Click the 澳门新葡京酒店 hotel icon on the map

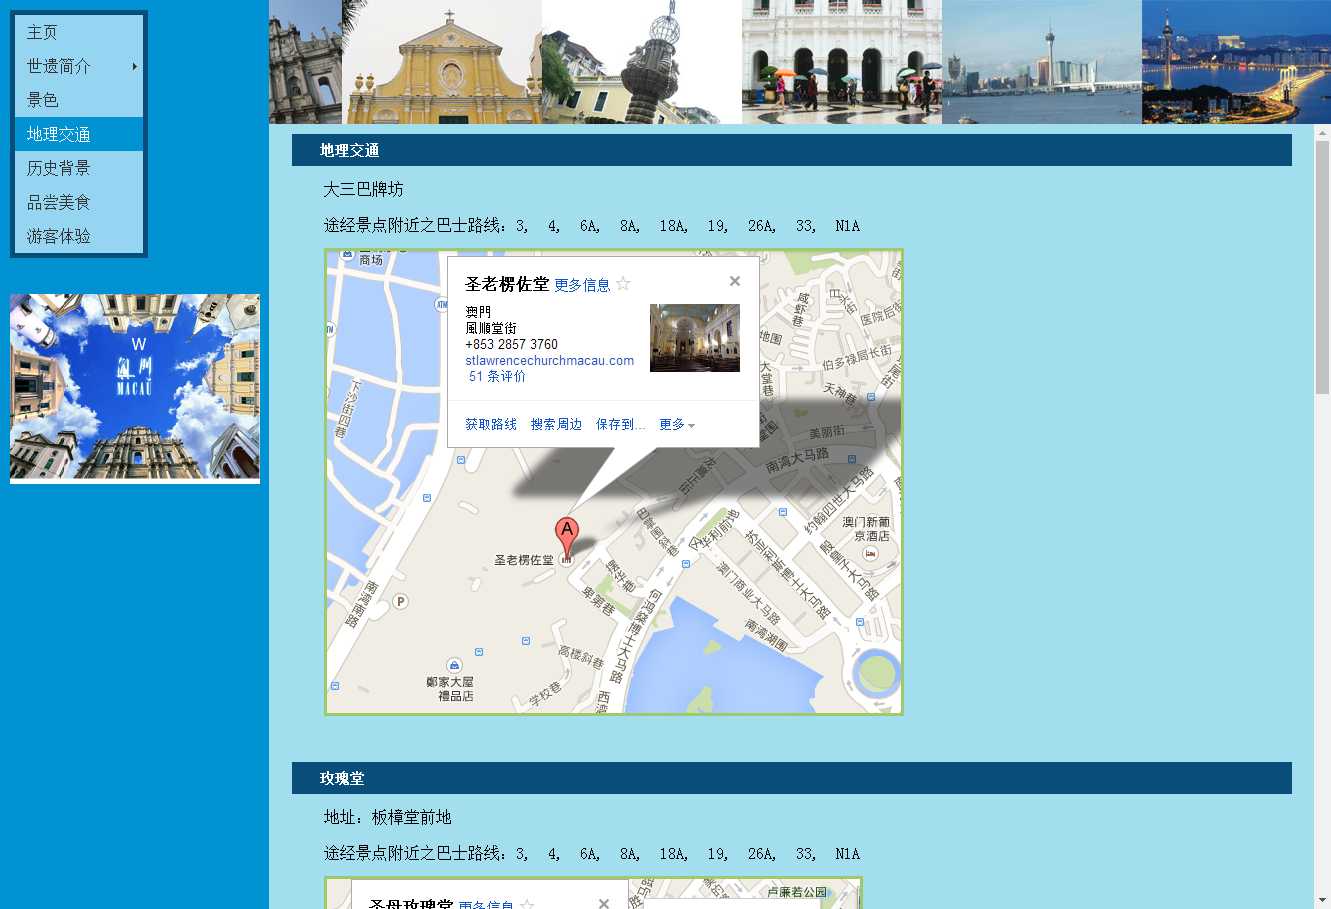pos(871,553)
